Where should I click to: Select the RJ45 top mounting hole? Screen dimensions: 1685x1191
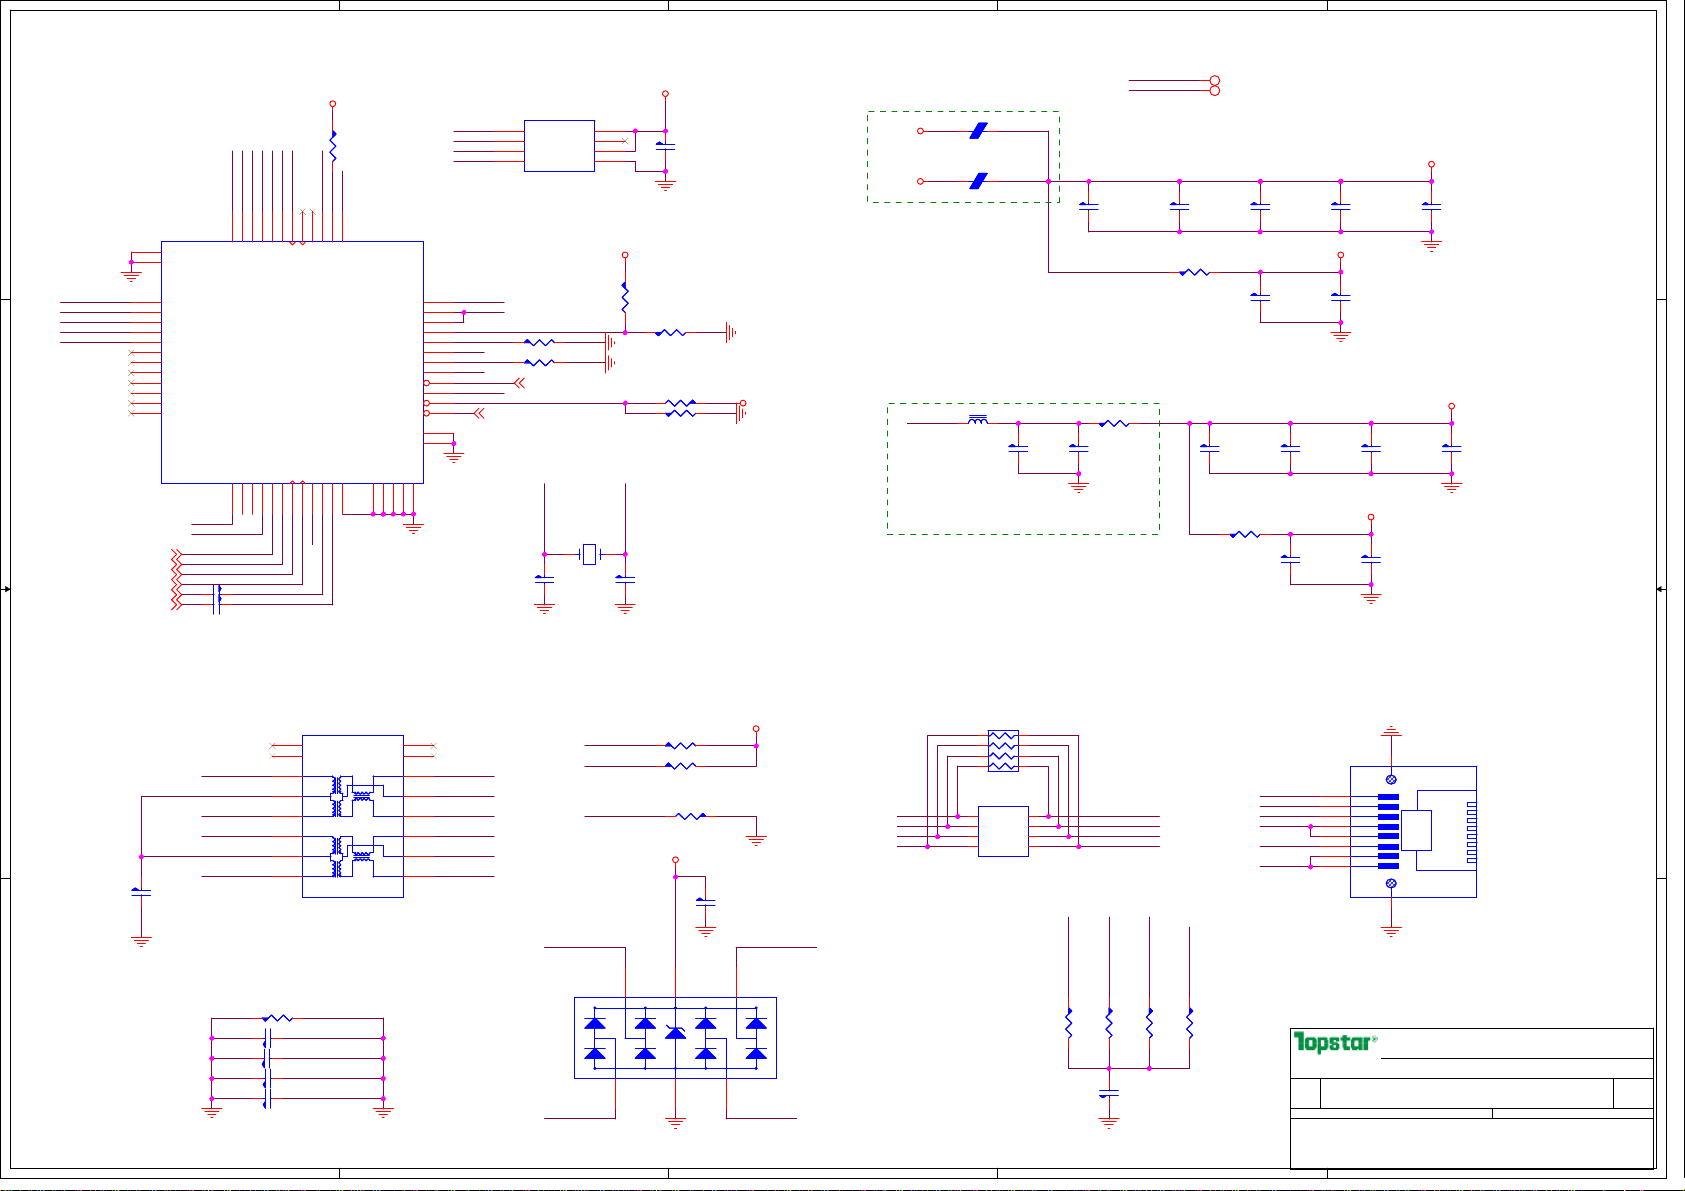[x=1391, y=779]
